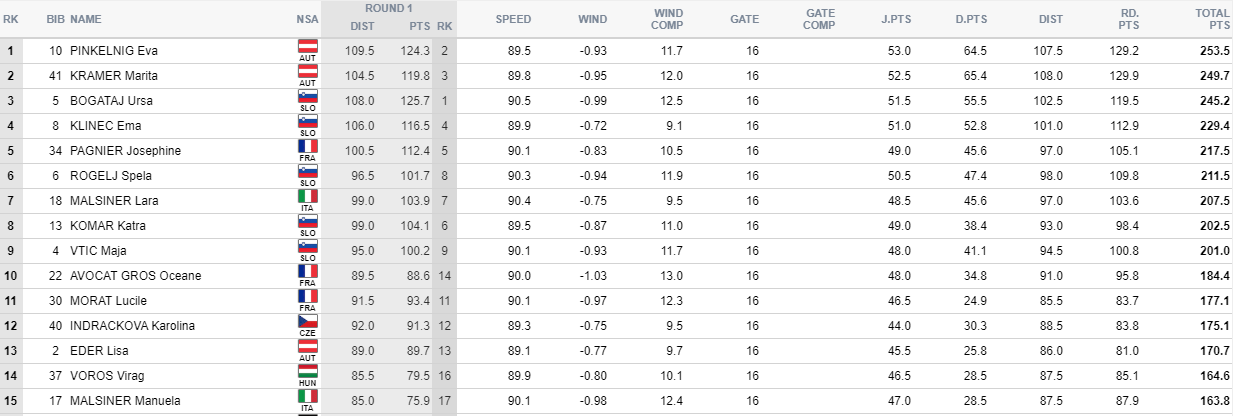Click the WIND COMP column header
This screenshot has width=1234, height=416.
click(667, 19)
